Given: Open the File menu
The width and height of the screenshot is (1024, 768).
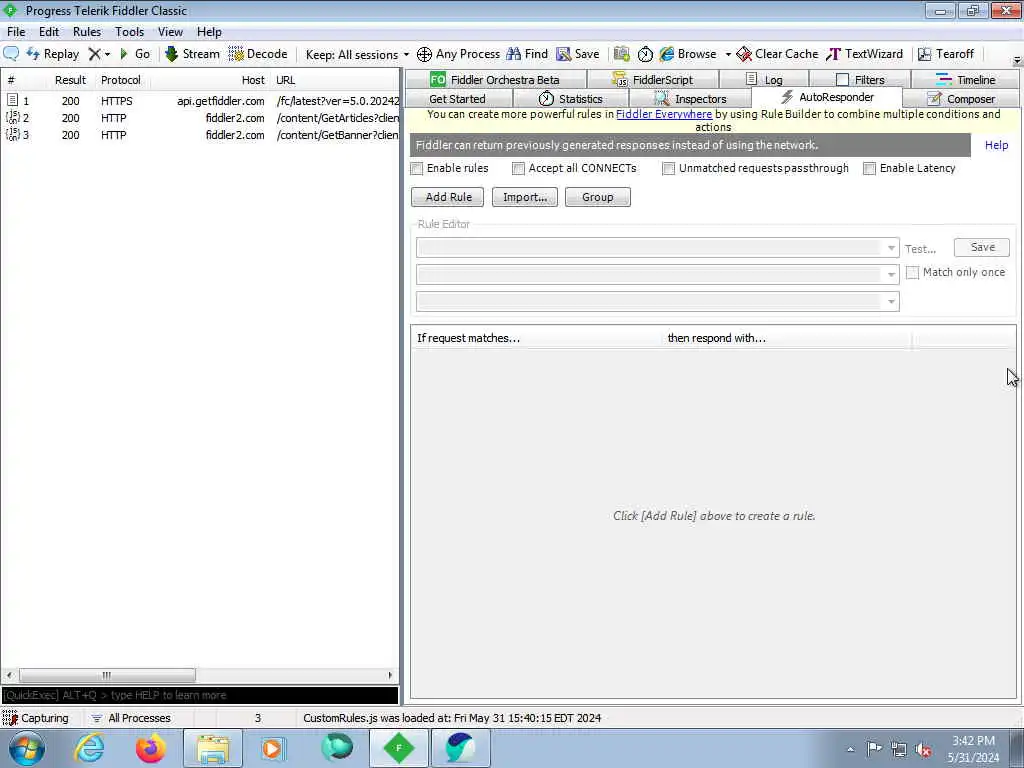Looking at the screenshot, I should [x=16, y=32].
